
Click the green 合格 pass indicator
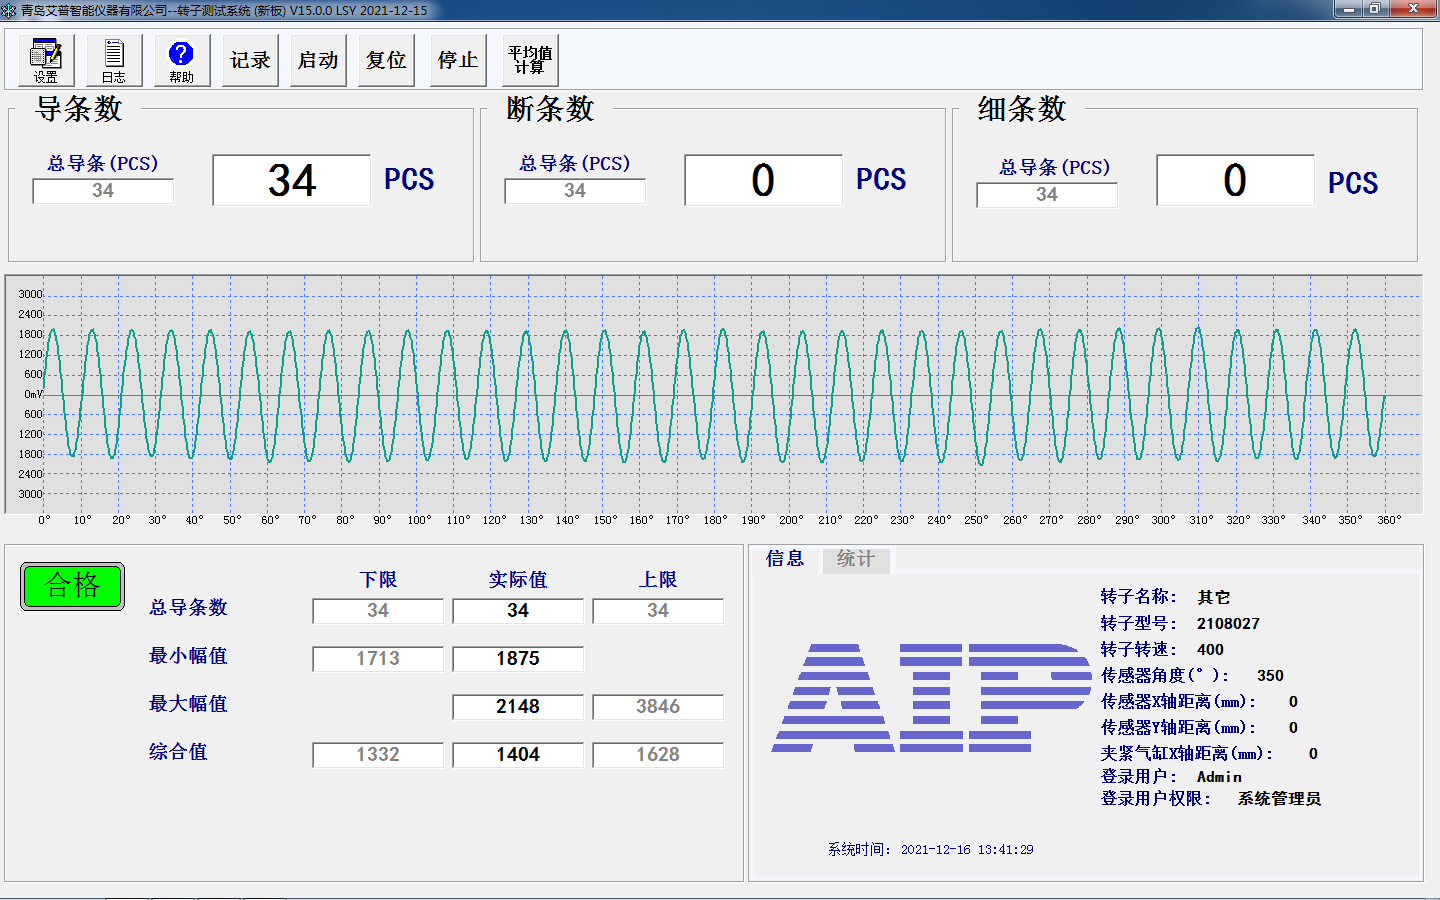(72, 587)
